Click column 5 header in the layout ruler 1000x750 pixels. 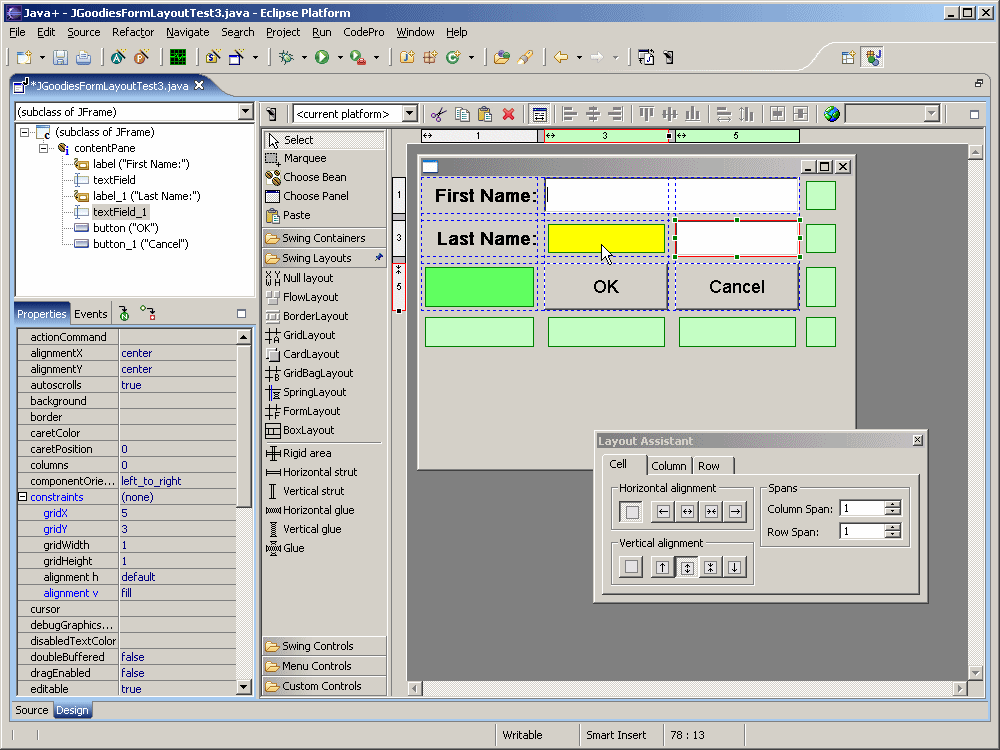tap(737, 135)
